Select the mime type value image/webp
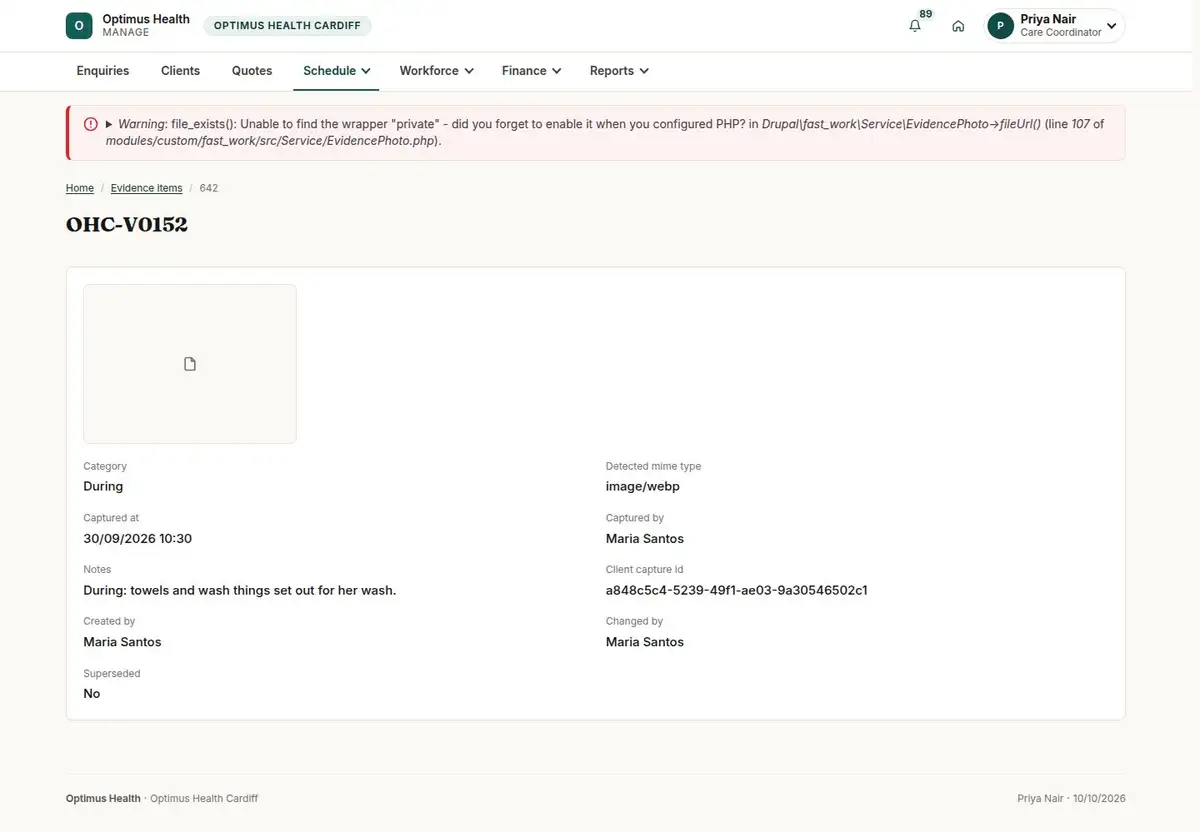Screen dimensions: 1200x832 [643, 486]
